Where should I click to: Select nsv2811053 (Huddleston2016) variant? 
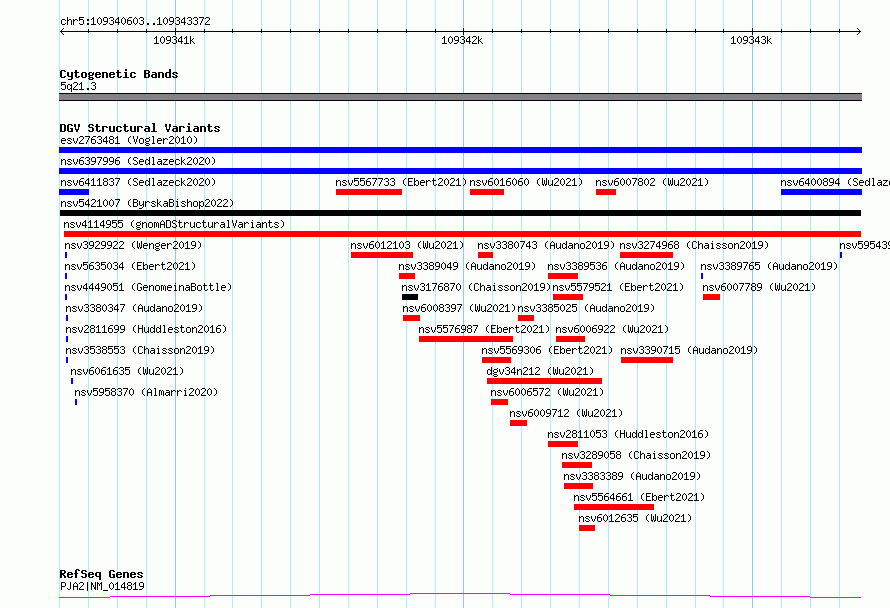pos(628,434)
